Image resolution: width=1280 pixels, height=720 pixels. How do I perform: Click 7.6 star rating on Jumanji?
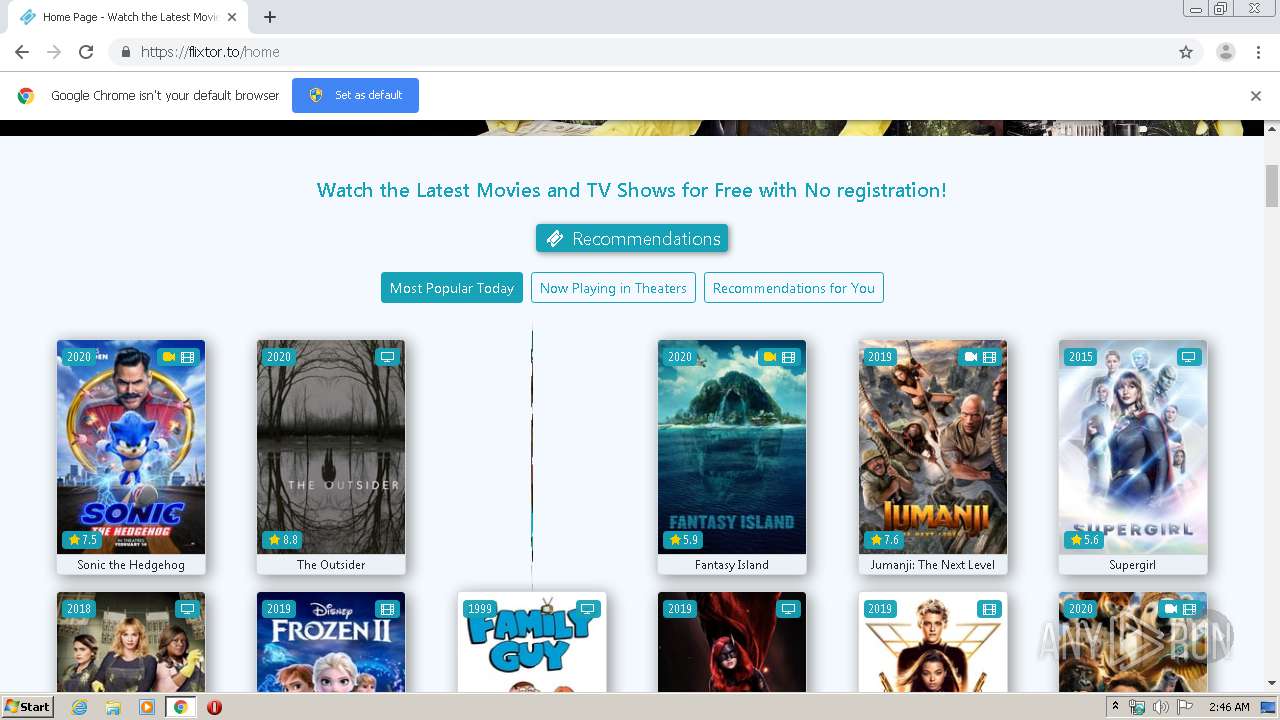(x=884, y=540)
